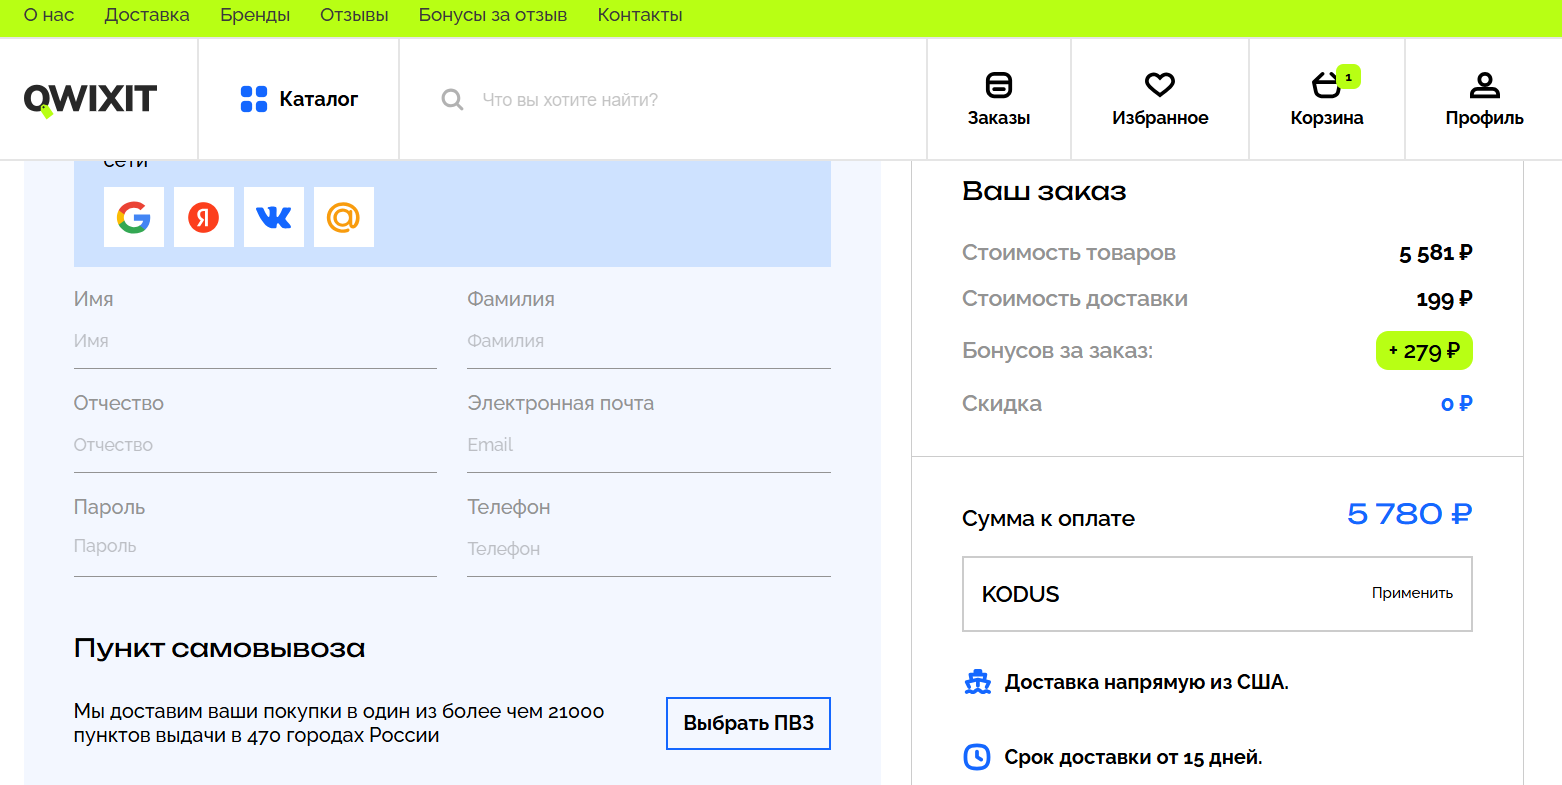Image resolution: width=1562 pixels, height=785 pixels.
Task: Sign in with the Google icon
Action: coord(134,217)
